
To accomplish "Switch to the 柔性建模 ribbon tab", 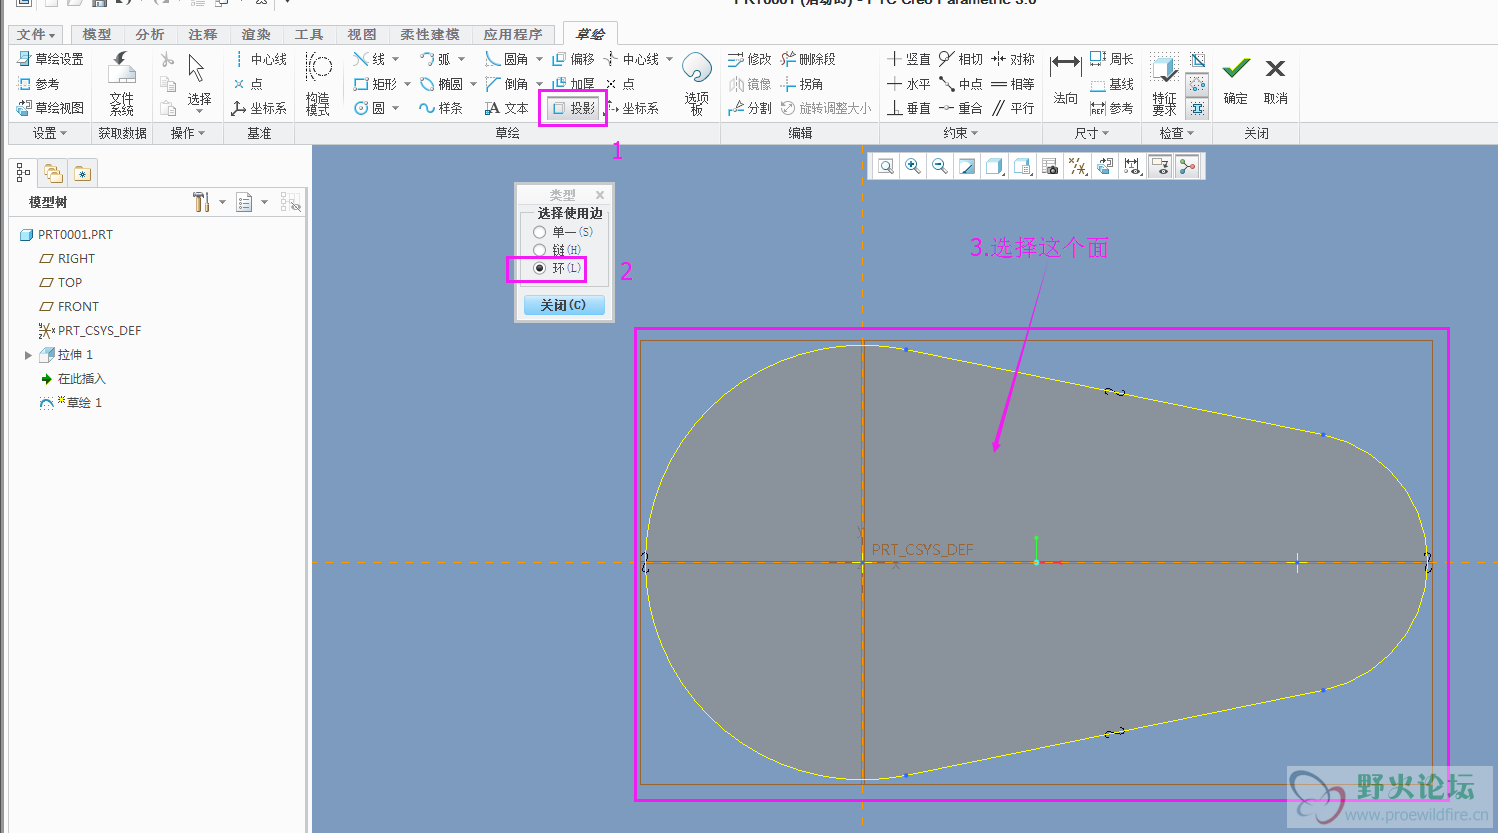I will tap(430, 34).
